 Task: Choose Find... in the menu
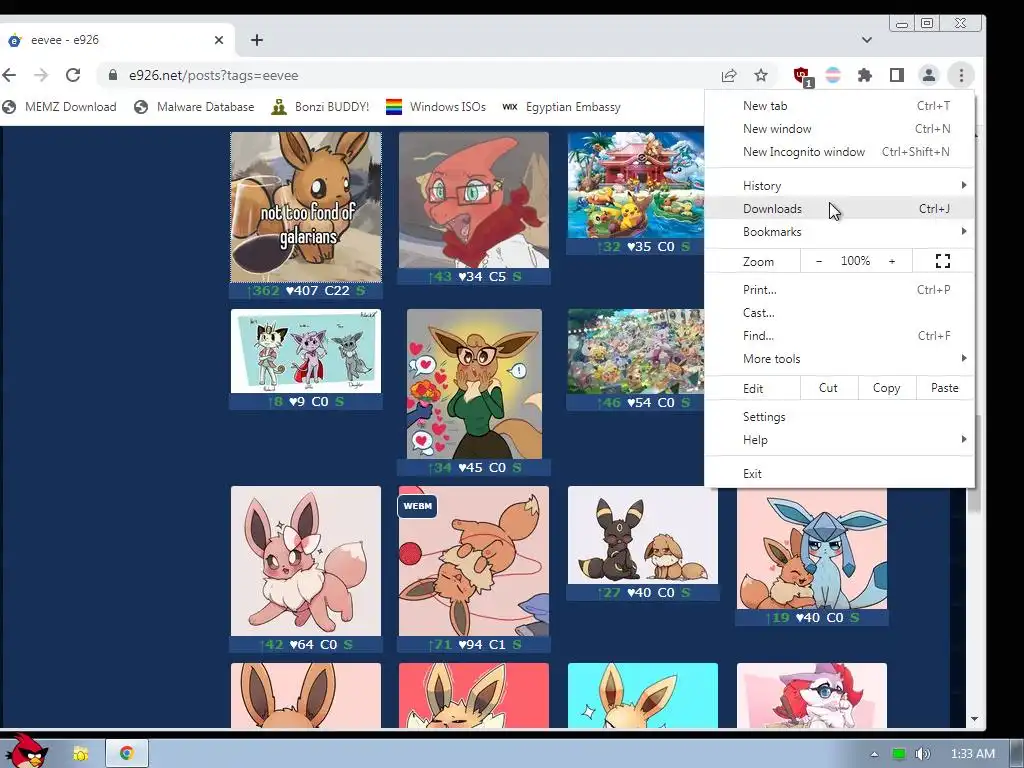tap(839, 336)
